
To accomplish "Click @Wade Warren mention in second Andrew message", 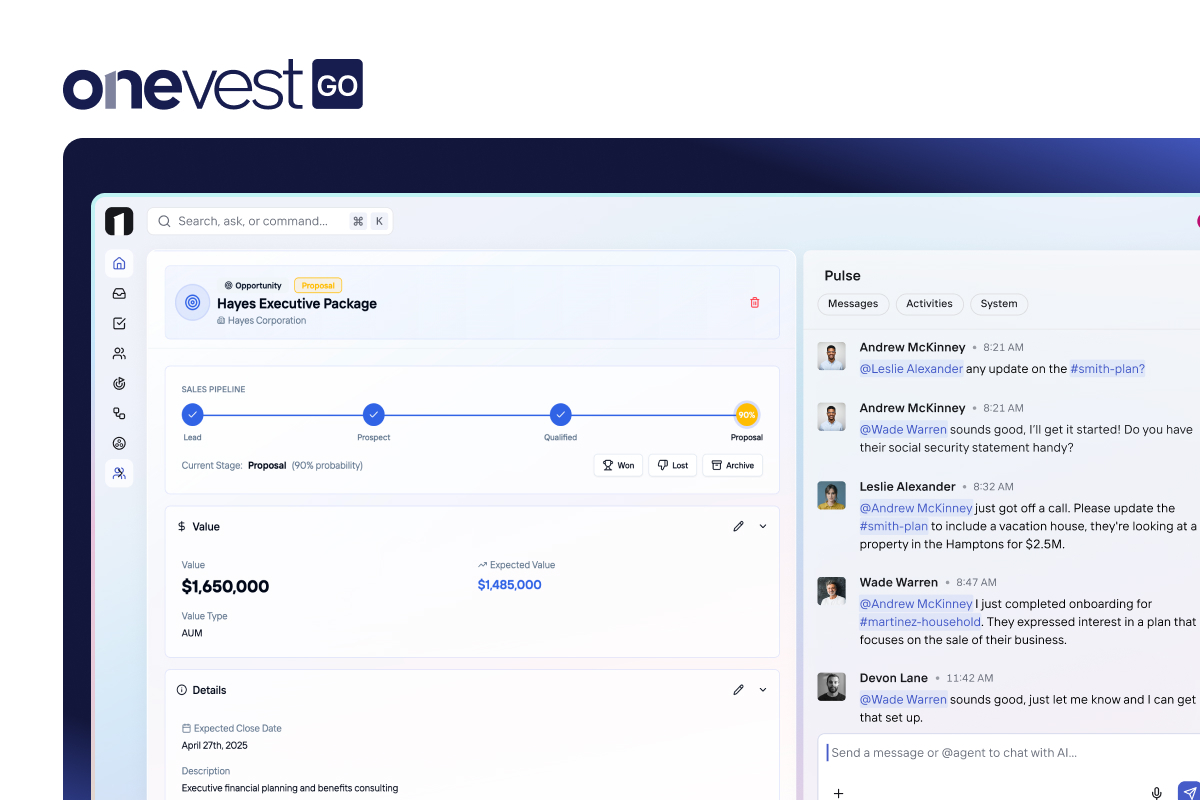I will pyautogui.click(x=903, y=430).
